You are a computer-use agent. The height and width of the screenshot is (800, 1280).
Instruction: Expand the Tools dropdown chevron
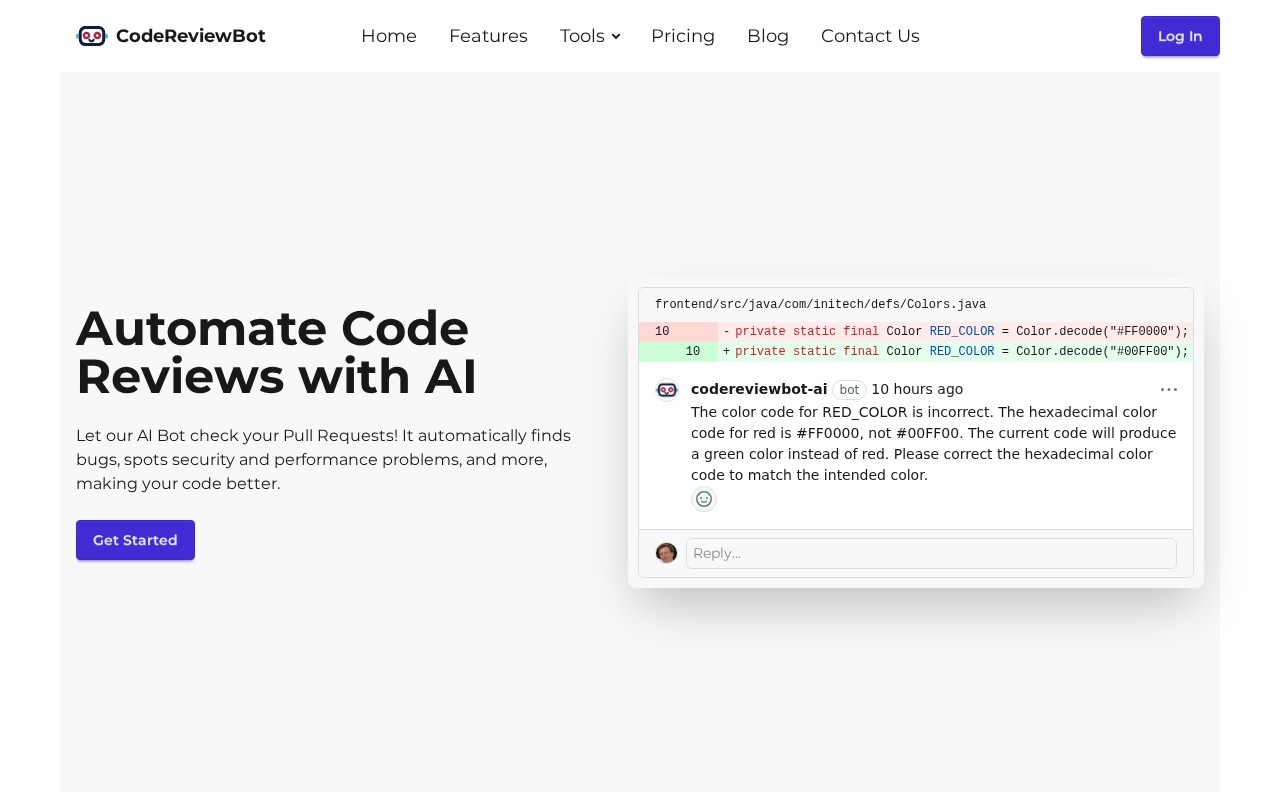pos(616,36)
